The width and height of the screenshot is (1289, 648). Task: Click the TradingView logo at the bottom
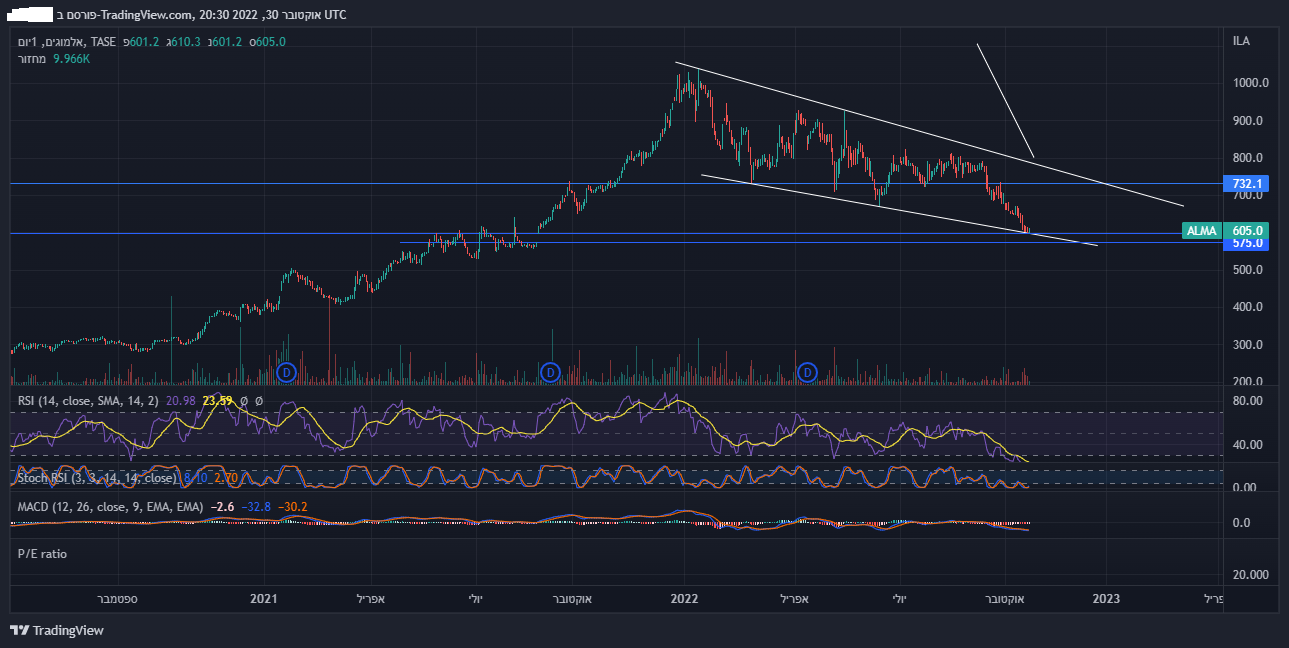tap(57, 630)
